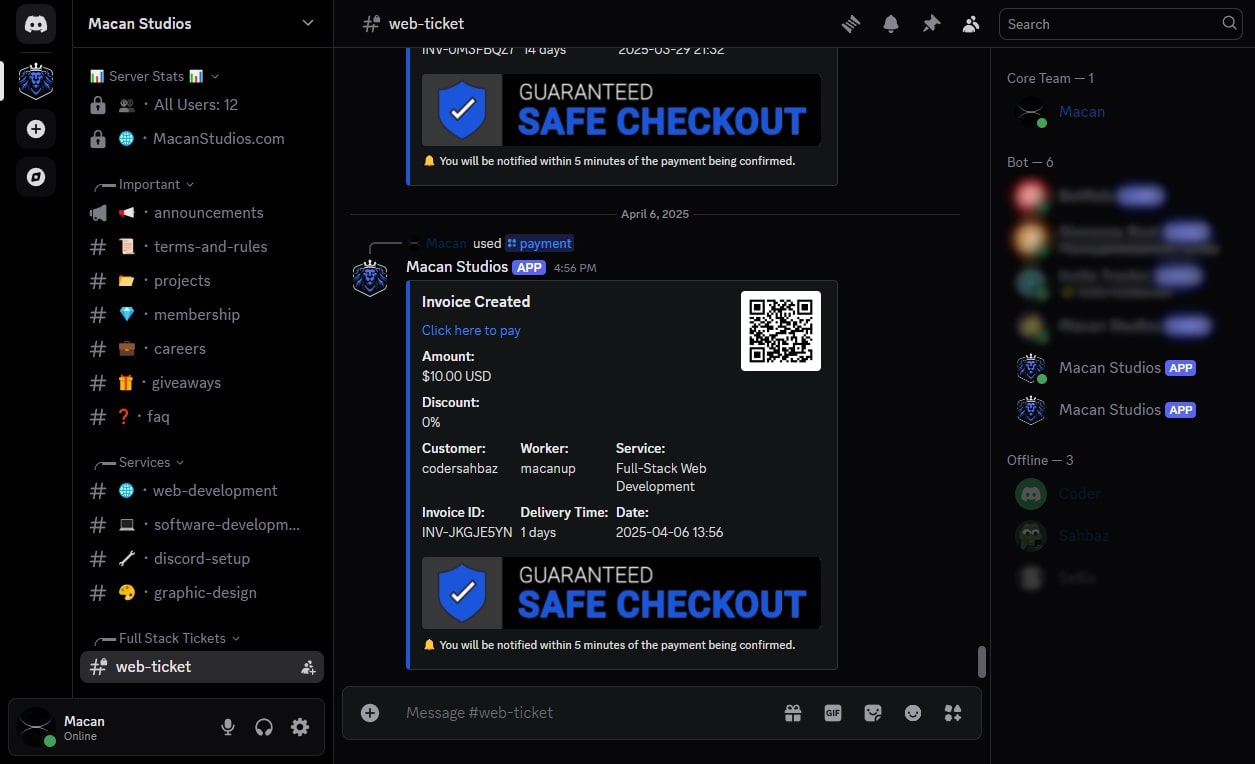Viewport: 1255px width, 764px height.
Task: Open the graphic-design channel
Action: (x=202, y=593)
